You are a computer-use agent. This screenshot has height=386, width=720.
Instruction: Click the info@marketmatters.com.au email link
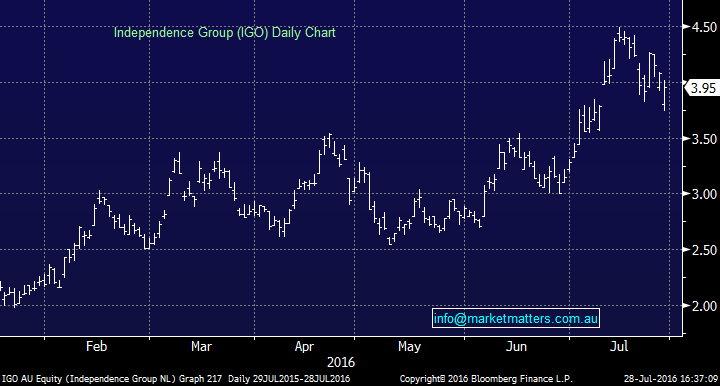point(516,318)
